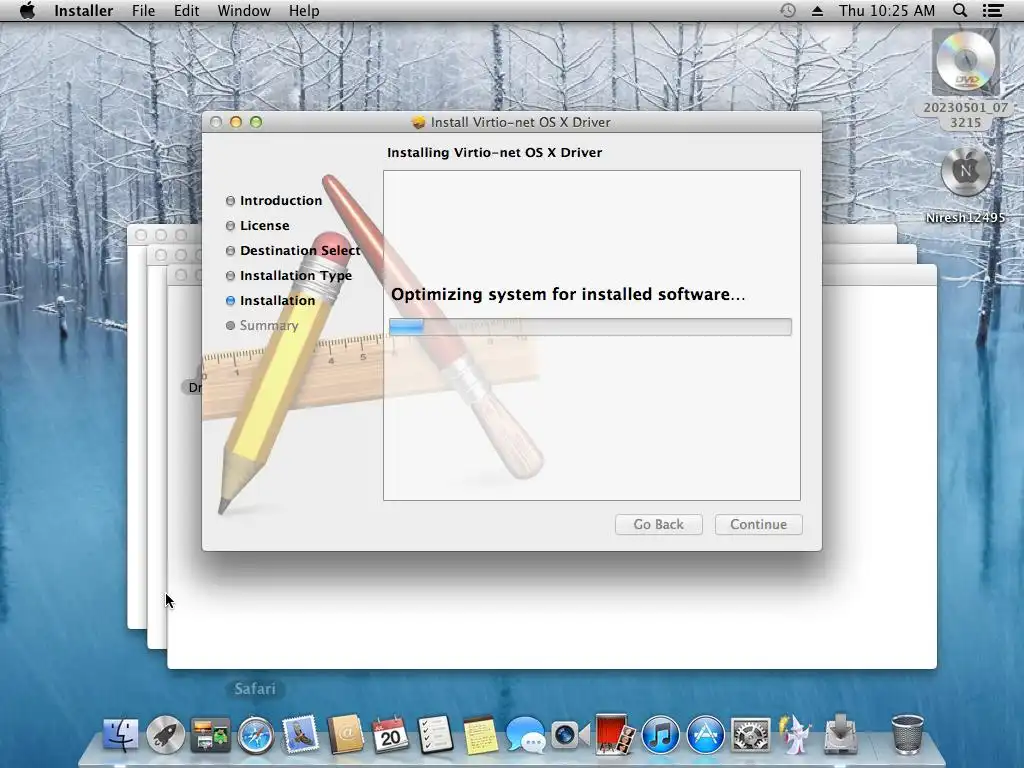Click the installation progress bar
This screenshot has height=768, width=1024.
coord(590,327)
